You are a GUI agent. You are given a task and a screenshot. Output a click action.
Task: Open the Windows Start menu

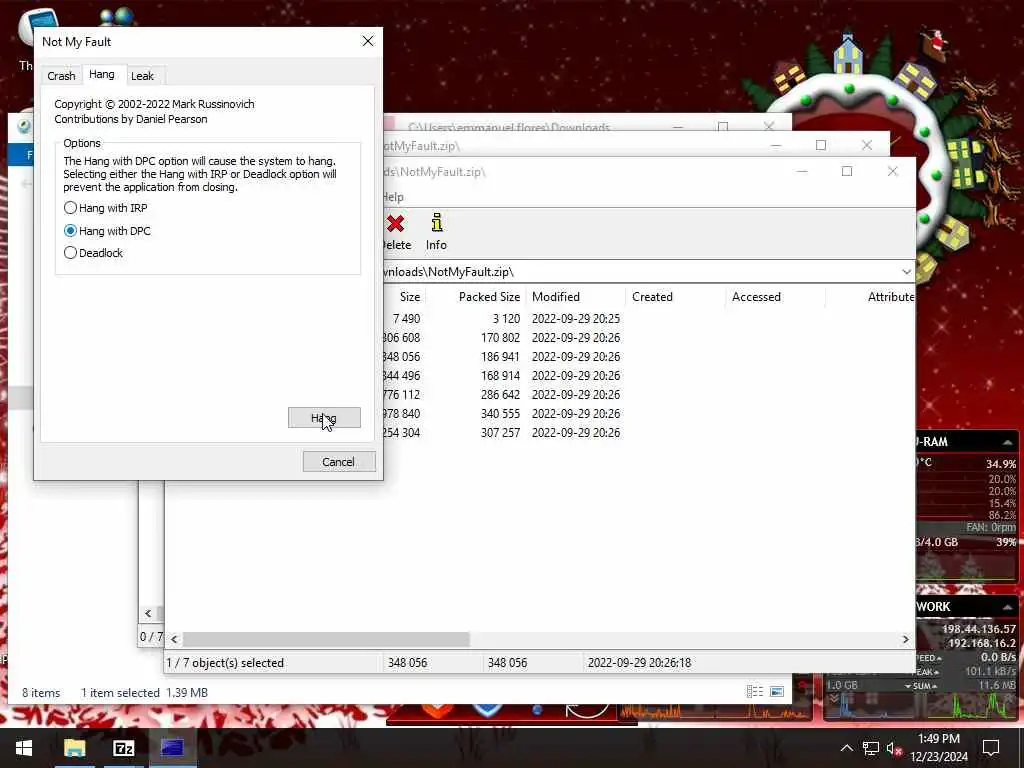point(24,748)
